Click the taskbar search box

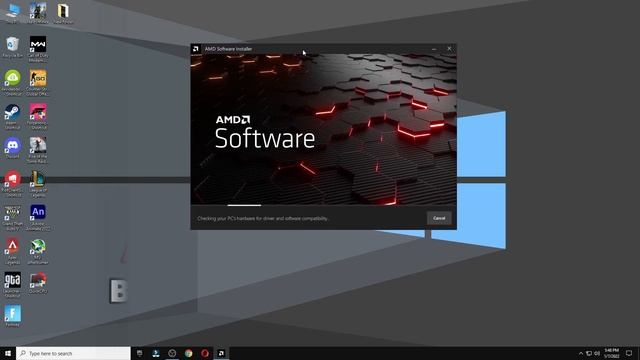[73, 353]
